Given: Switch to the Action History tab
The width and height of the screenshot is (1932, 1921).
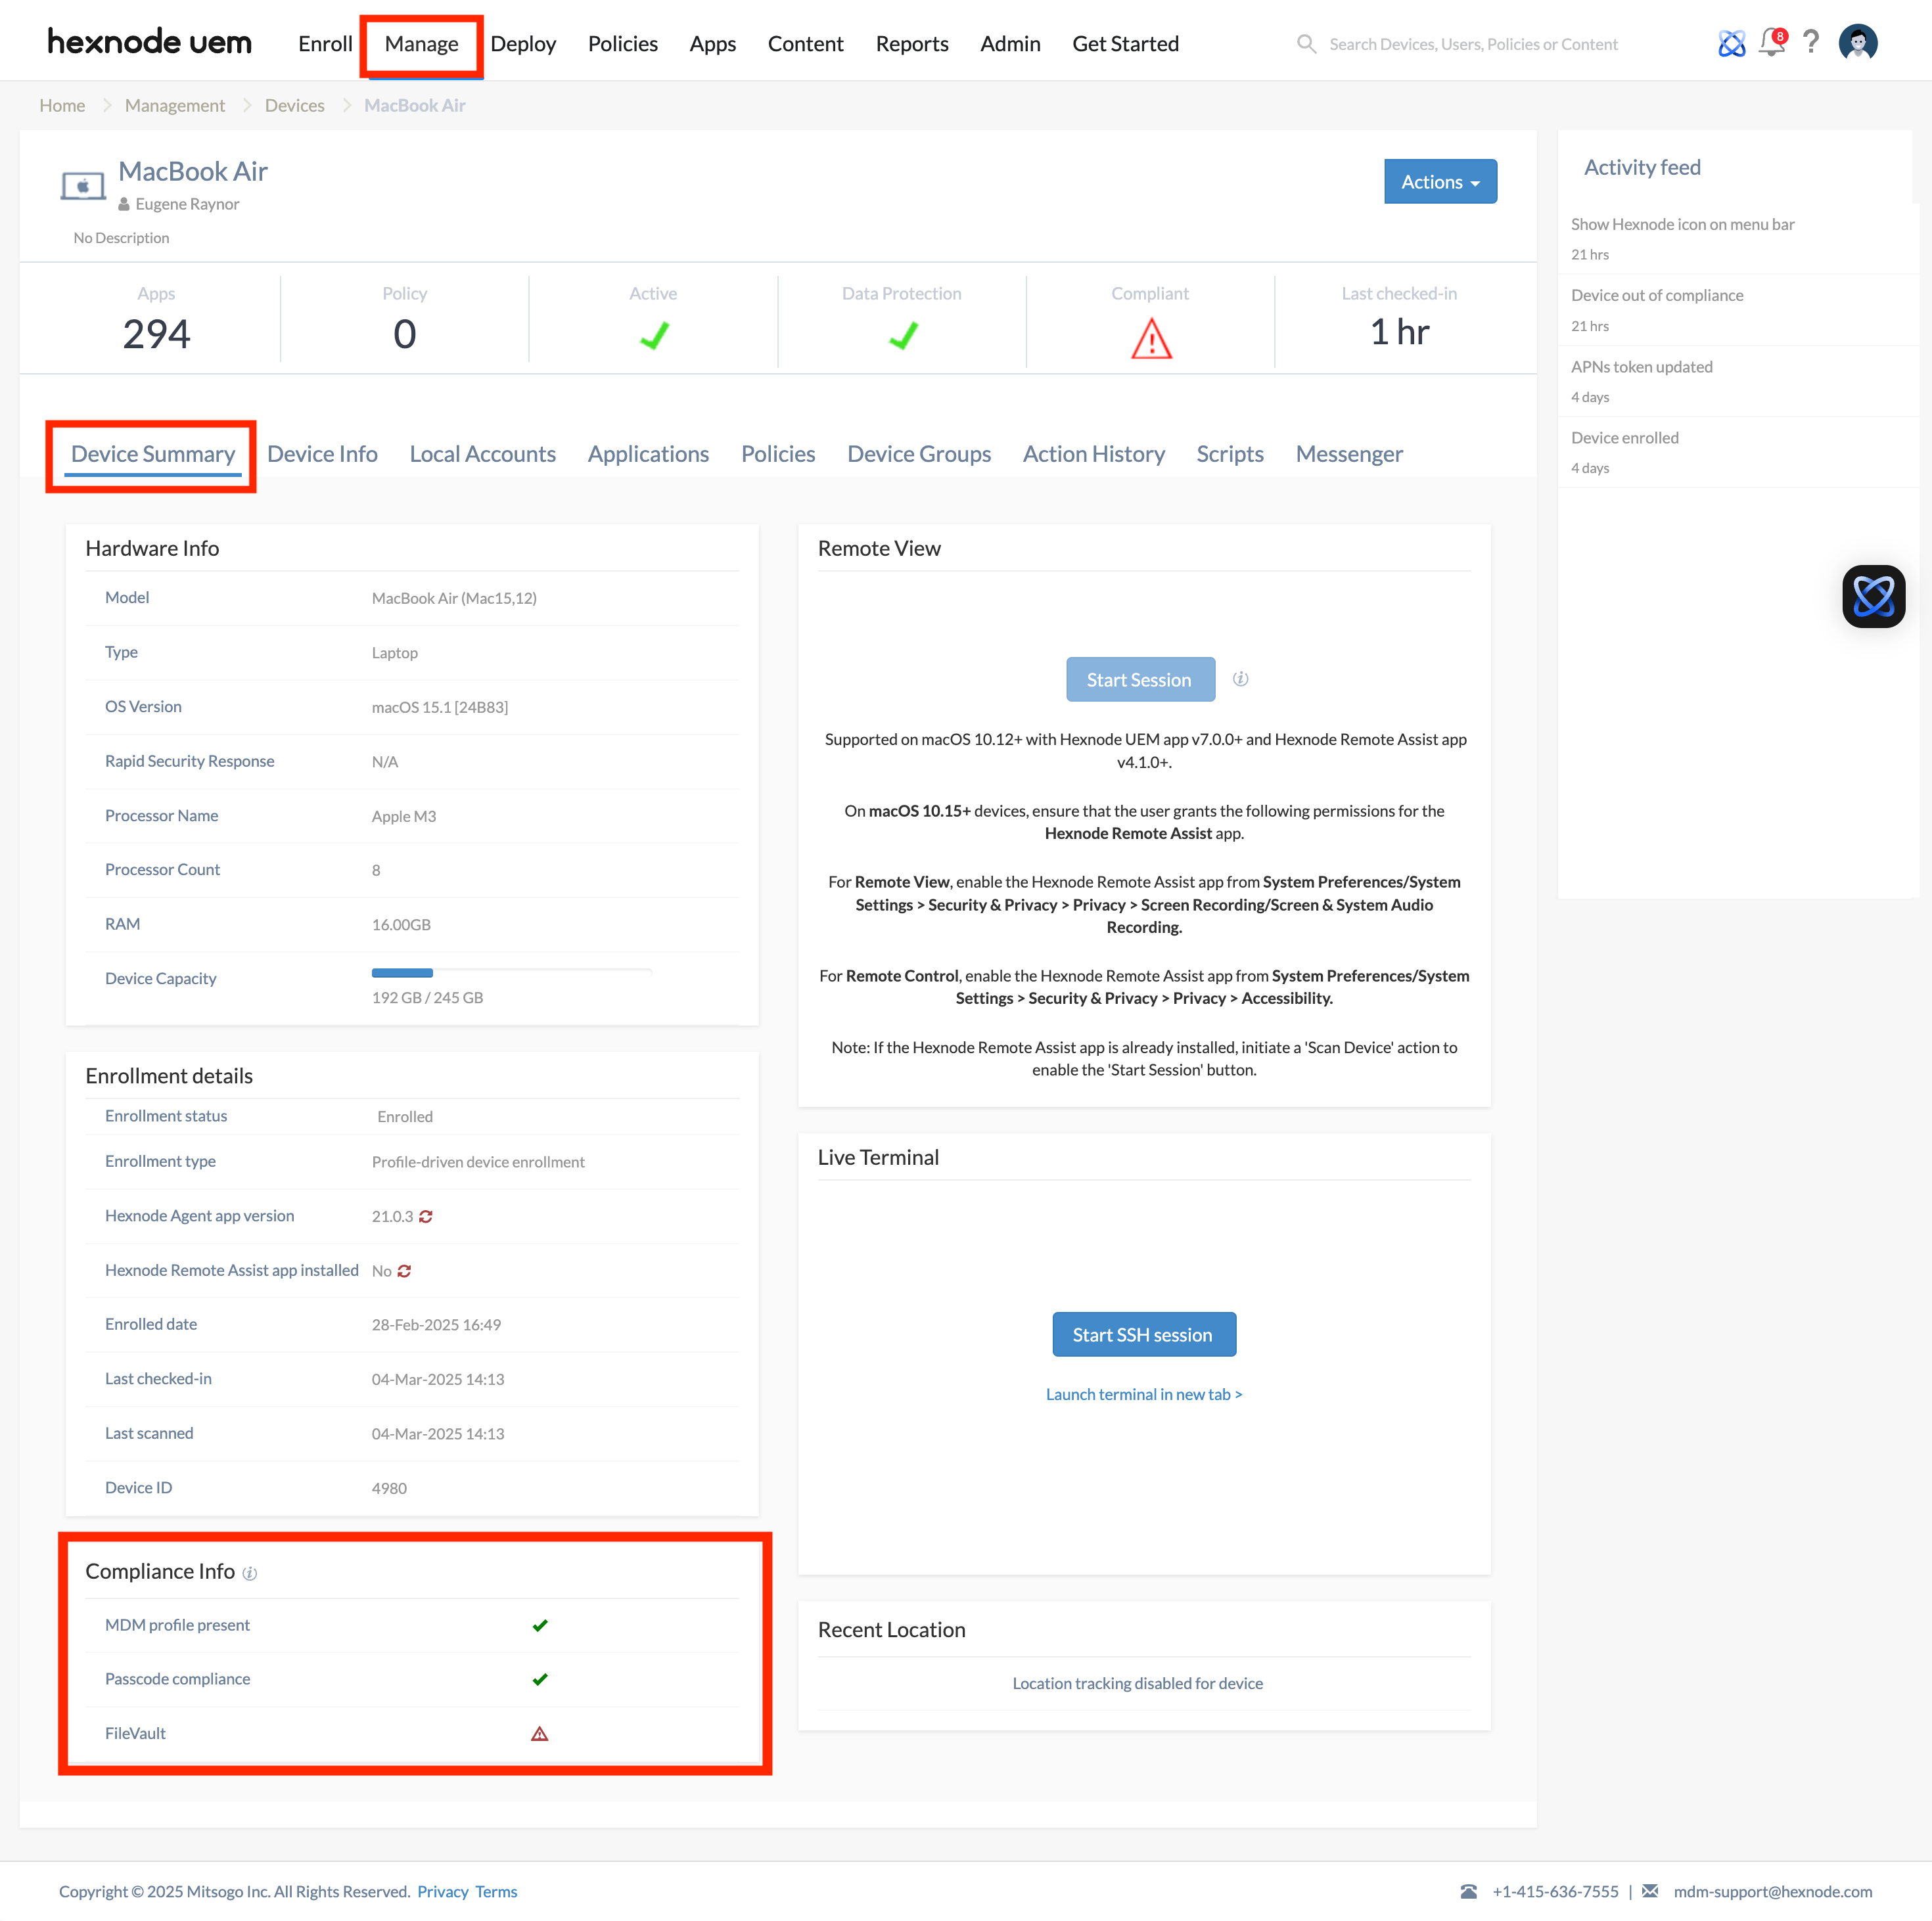Looking at the screenshot, I should click(x=1093, y=454).
